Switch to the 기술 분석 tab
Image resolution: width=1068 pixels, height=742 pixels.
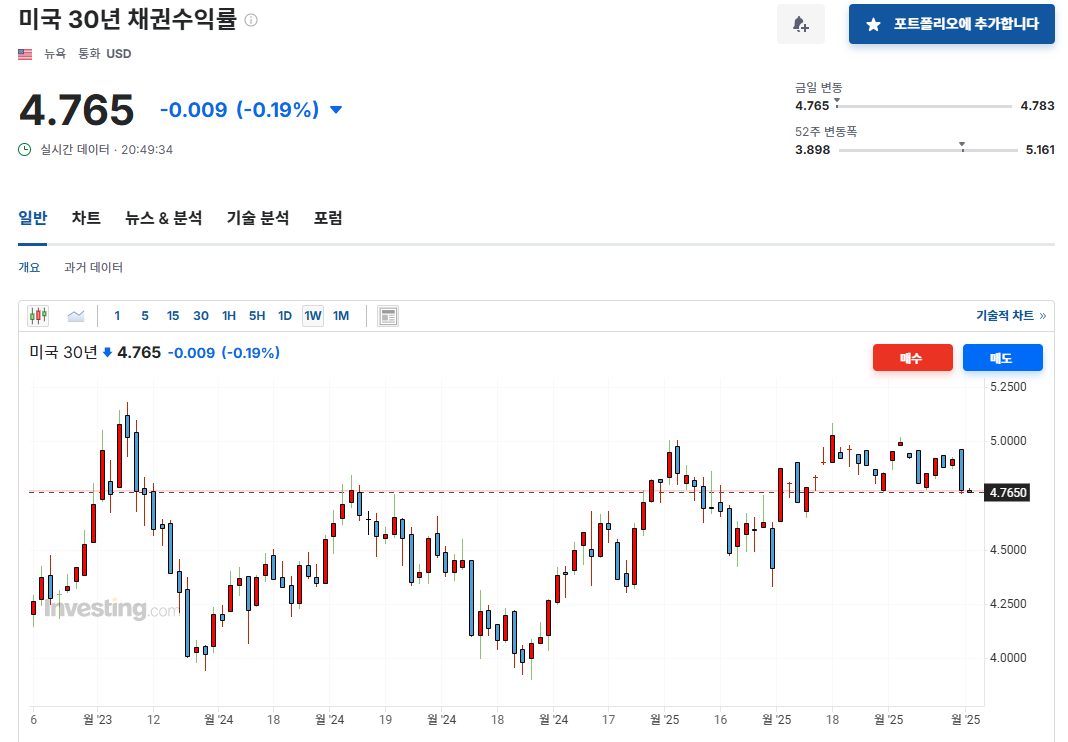[x=258, y=218]
